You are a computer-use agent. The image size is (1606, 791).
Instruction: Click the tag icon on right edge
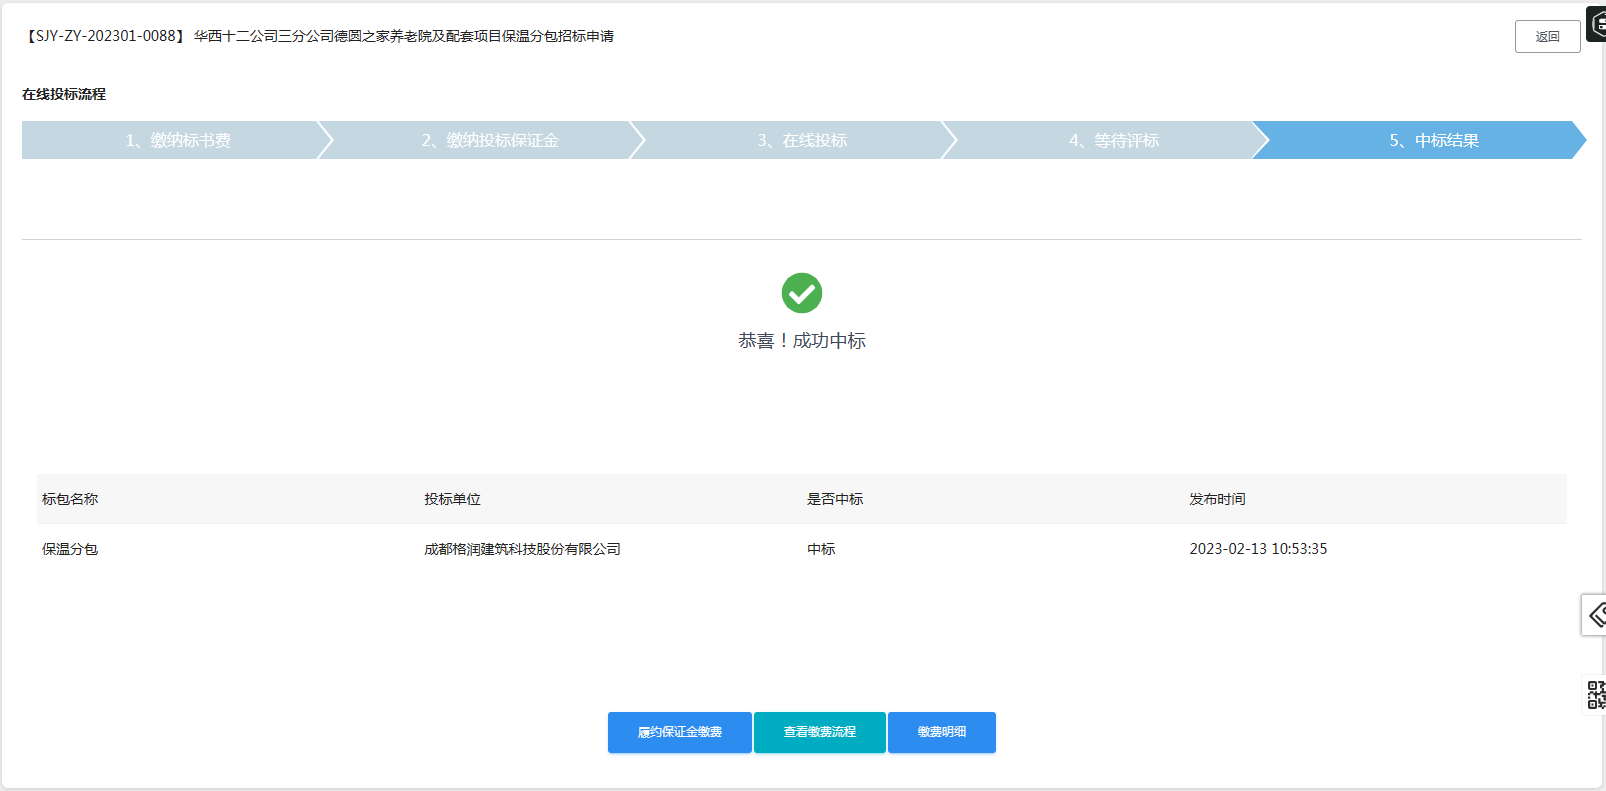click(1595, 615)
